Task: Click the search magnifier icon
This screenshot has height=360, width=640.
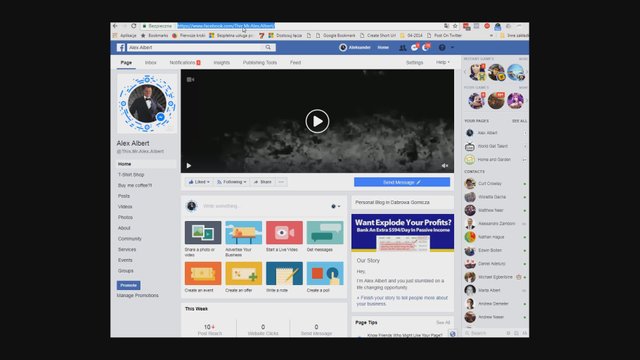Action: pos(268,47)
